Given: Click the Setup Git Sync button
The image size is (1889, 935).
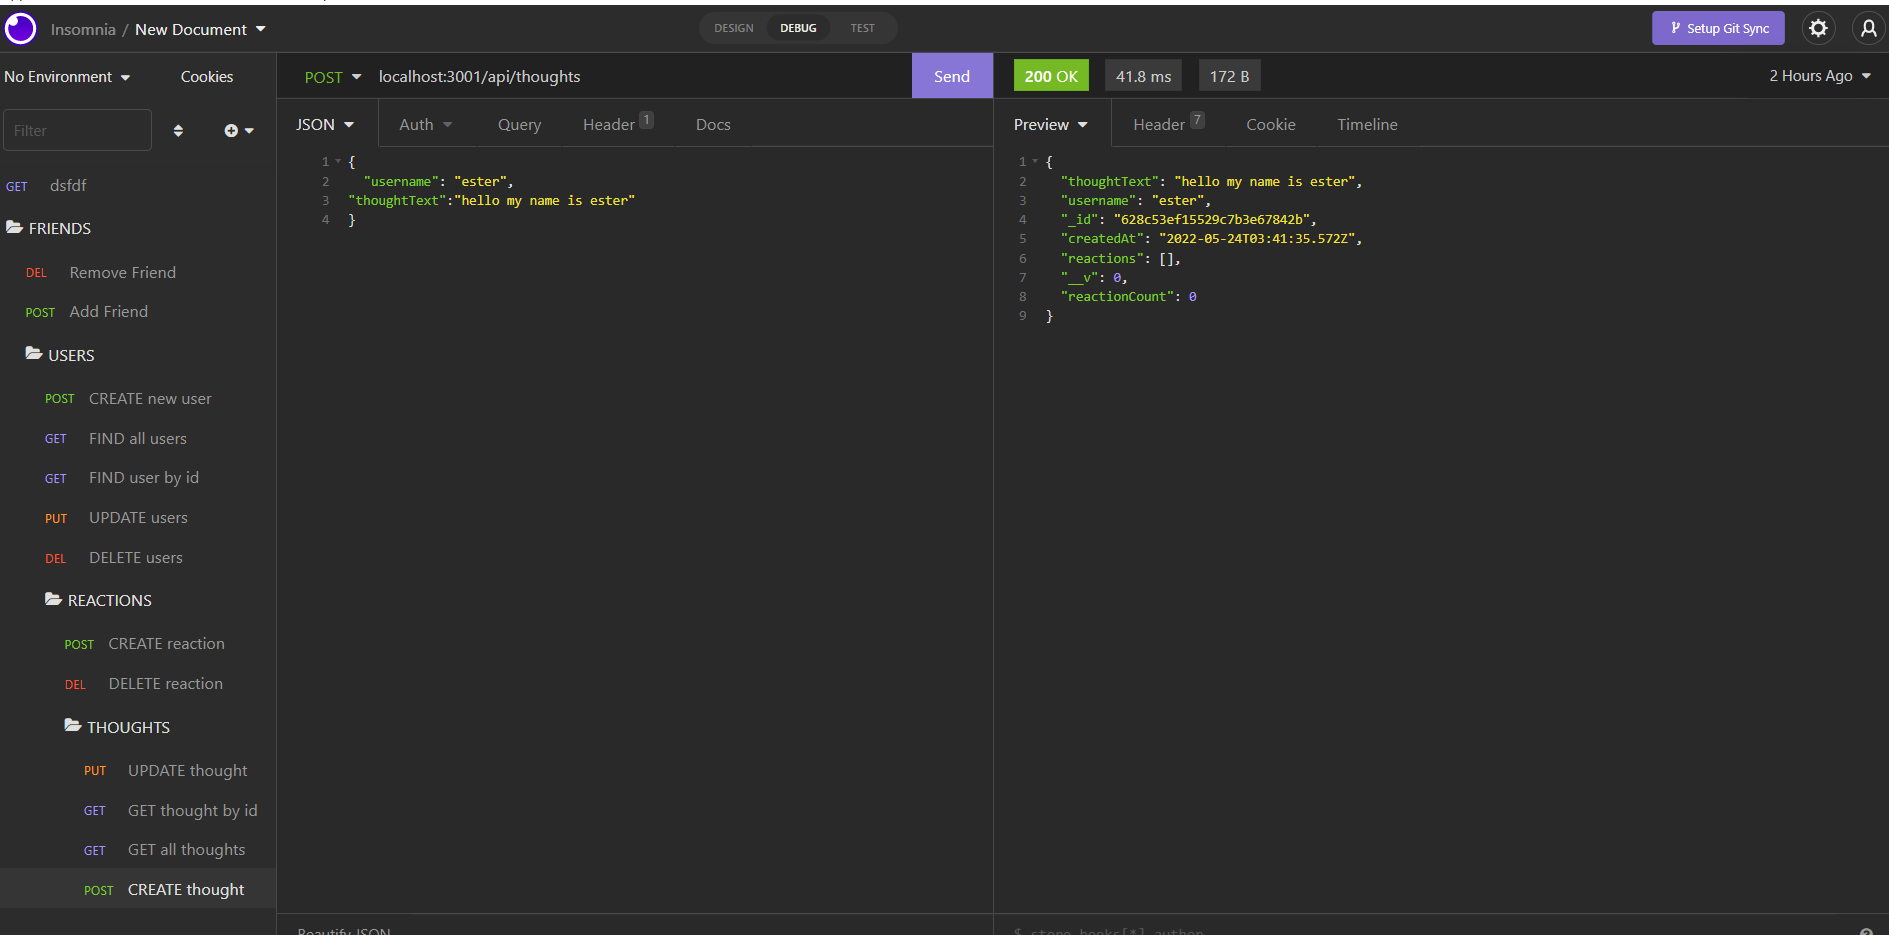Looking at the screenshot, I should click(x=1718, y=28).
